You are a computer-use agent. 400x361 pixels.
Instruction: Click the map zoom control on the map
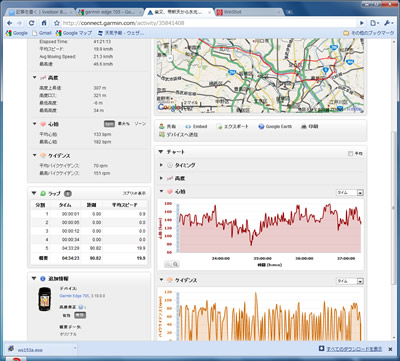170,58
